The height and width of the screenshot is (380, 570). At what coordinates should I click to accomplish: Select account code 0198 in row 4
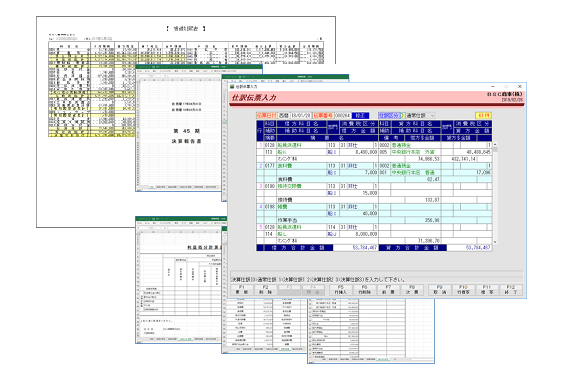[x=270, y=207]
